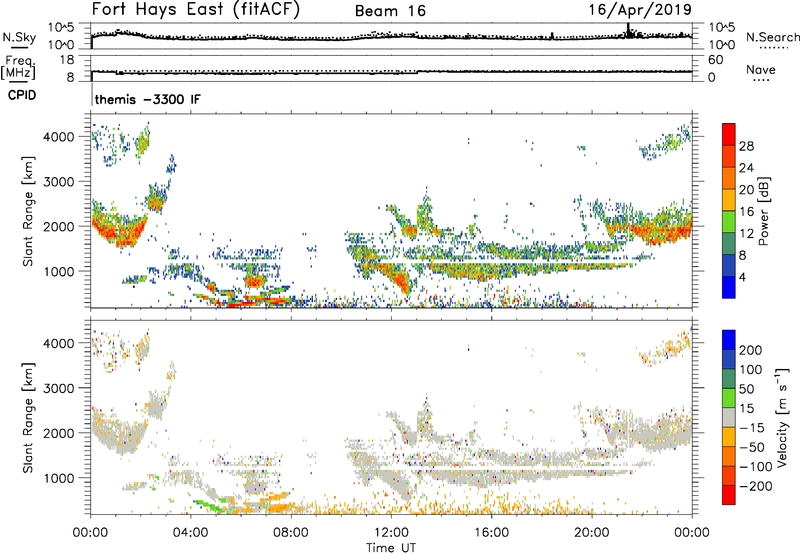Click the 'themis -3300 IF' text
Image resolution: width=800 pixels, height=554 pixels.
[x=148, y=99]
